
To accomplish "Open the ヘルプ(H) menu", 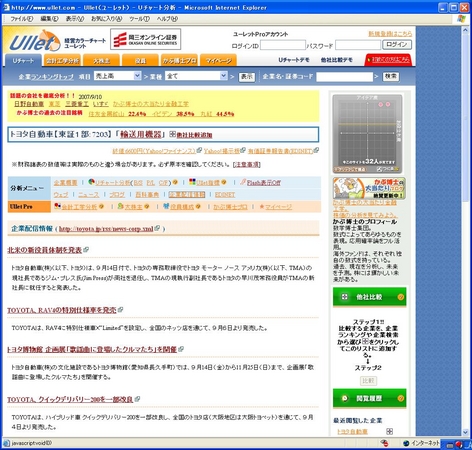I will click(167, 19).
